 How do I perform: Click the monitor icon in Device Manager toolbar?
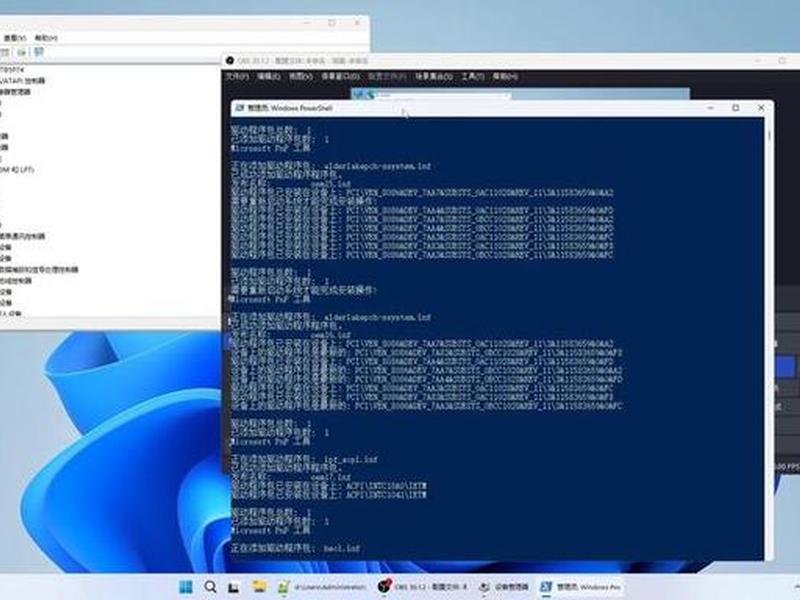[x=39, y=52]
